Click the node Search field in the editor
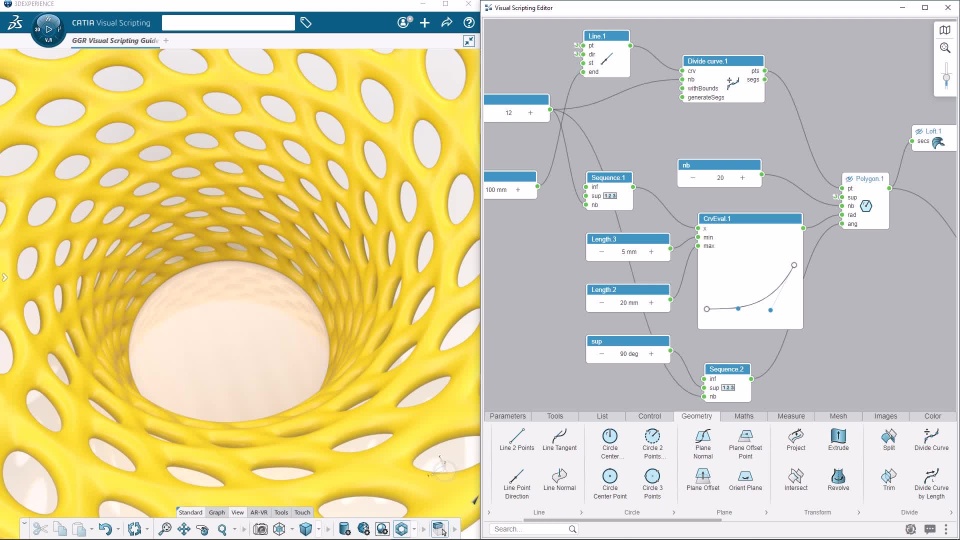The image size is (960, 540). click(x=534, y=529)
